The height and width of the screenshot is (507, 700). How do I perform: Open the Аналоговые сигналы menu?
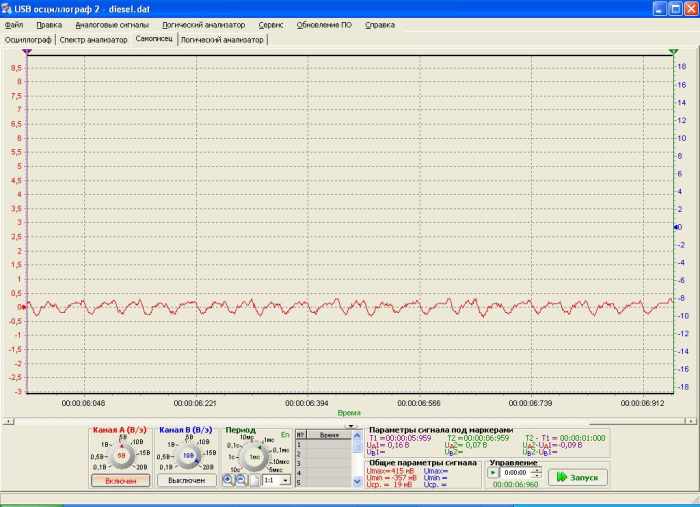(x=112, y=25)
